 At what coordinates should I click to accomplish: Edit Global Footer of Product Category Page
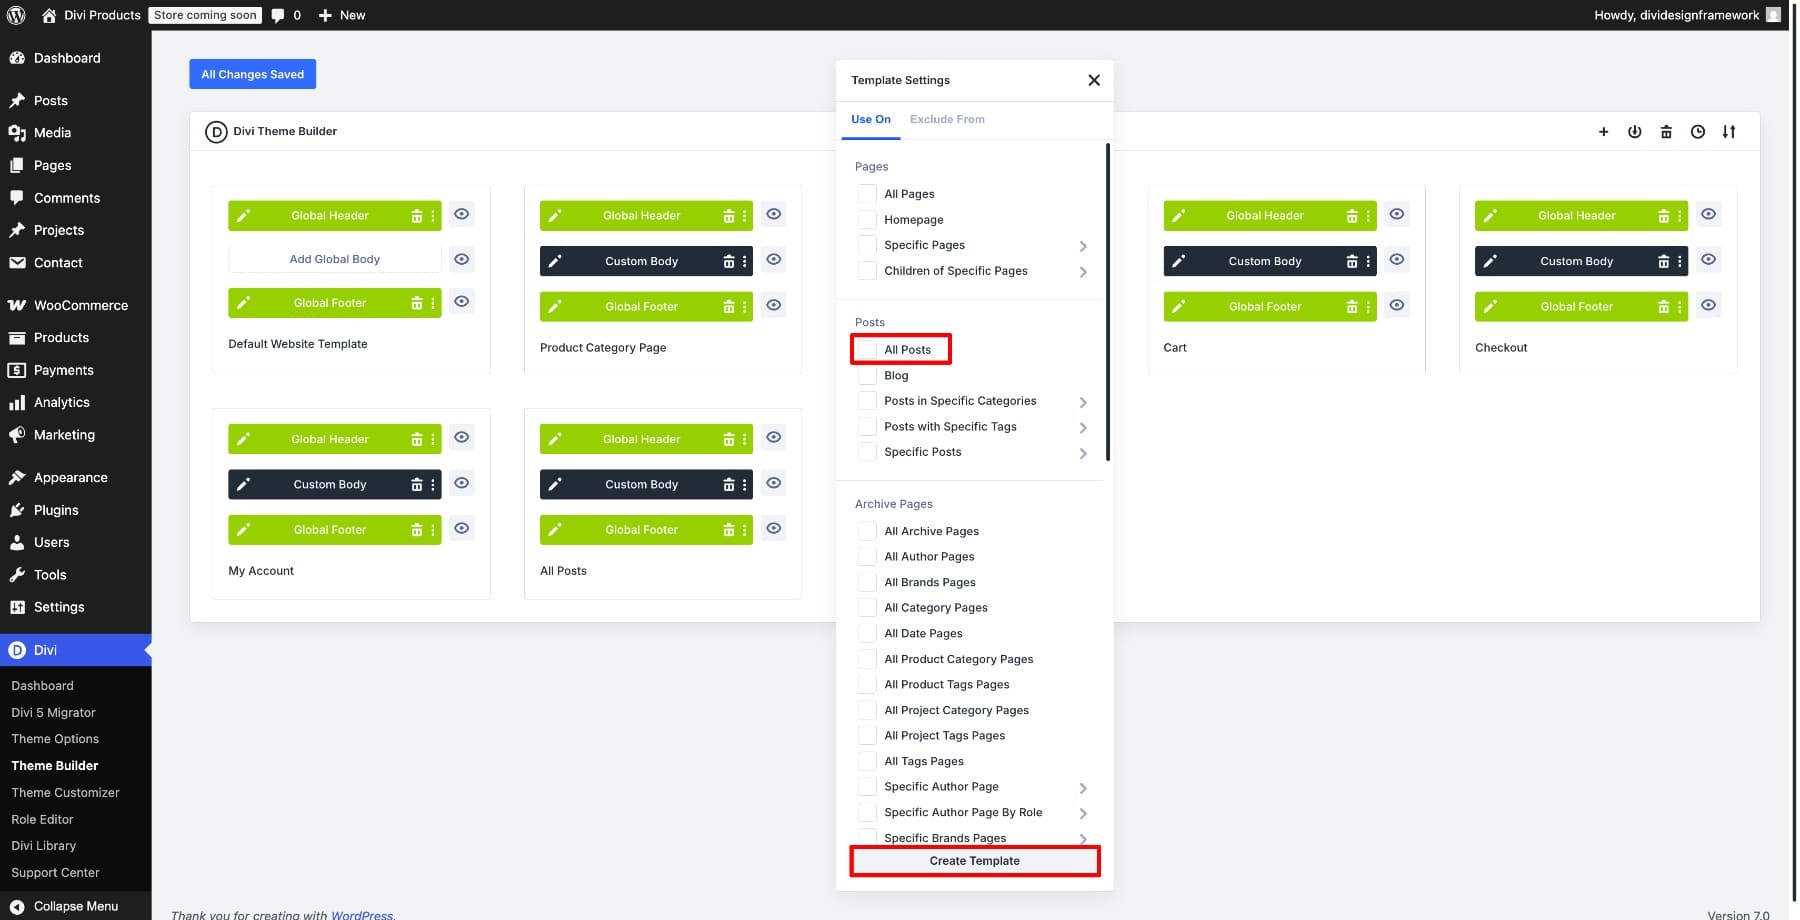(555, 307)
